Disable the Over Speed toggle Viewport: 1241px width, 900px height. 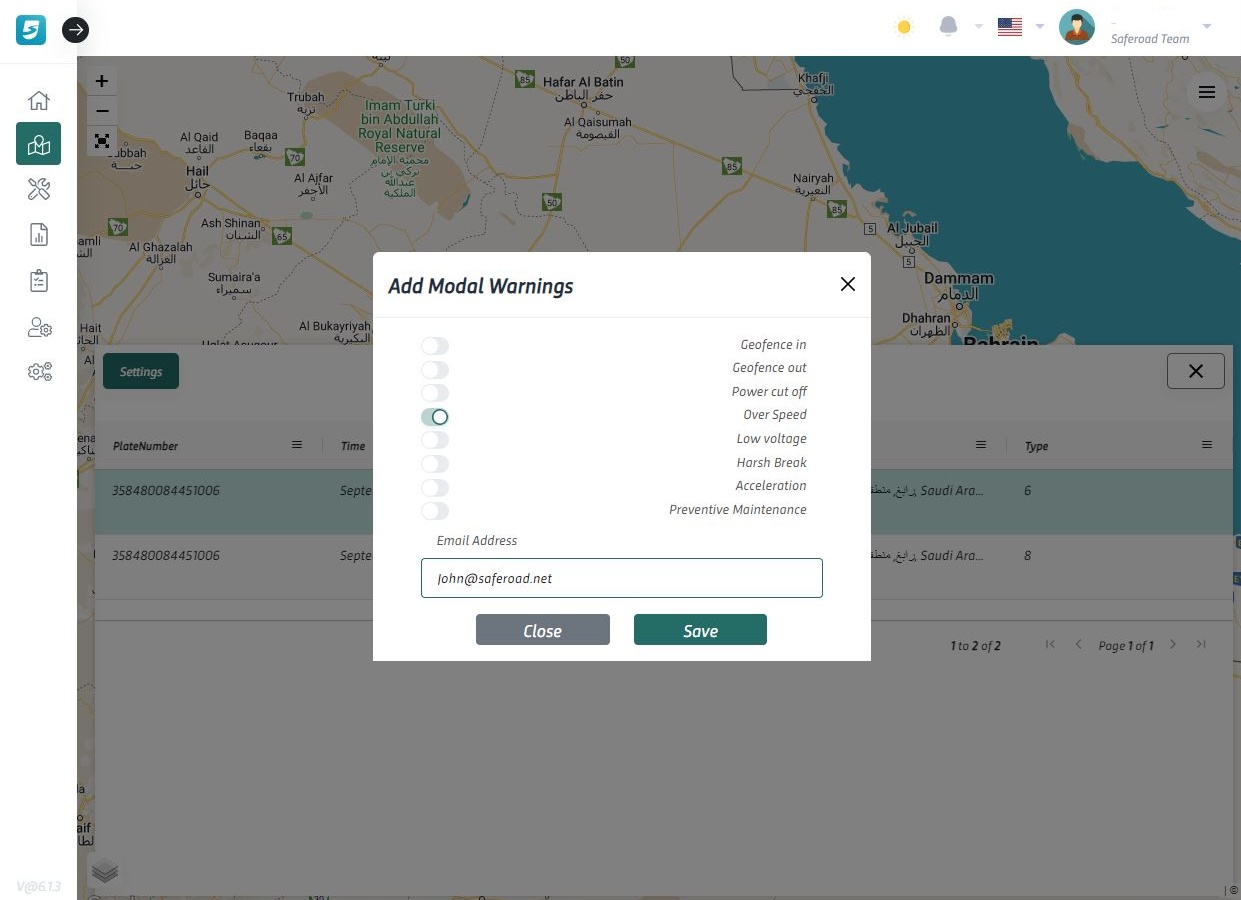click(435, 417)
